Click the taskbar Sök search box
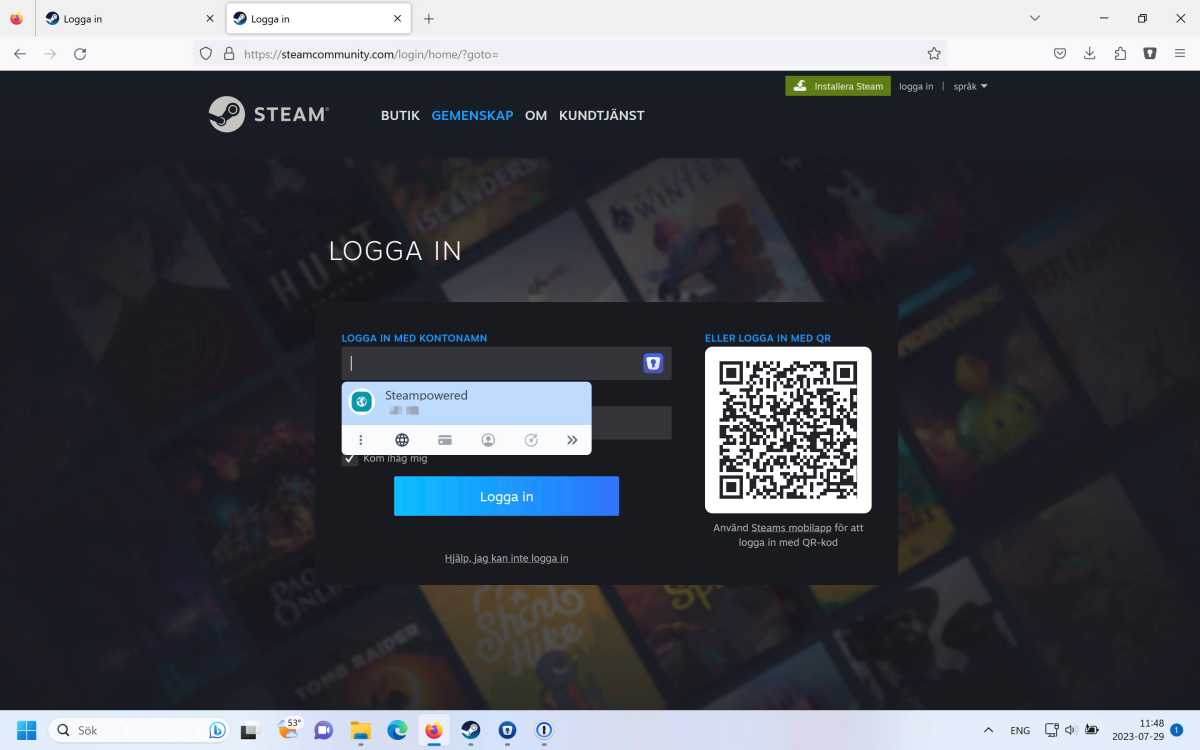This screenshot has height=750, width=1200. point(139,730)
